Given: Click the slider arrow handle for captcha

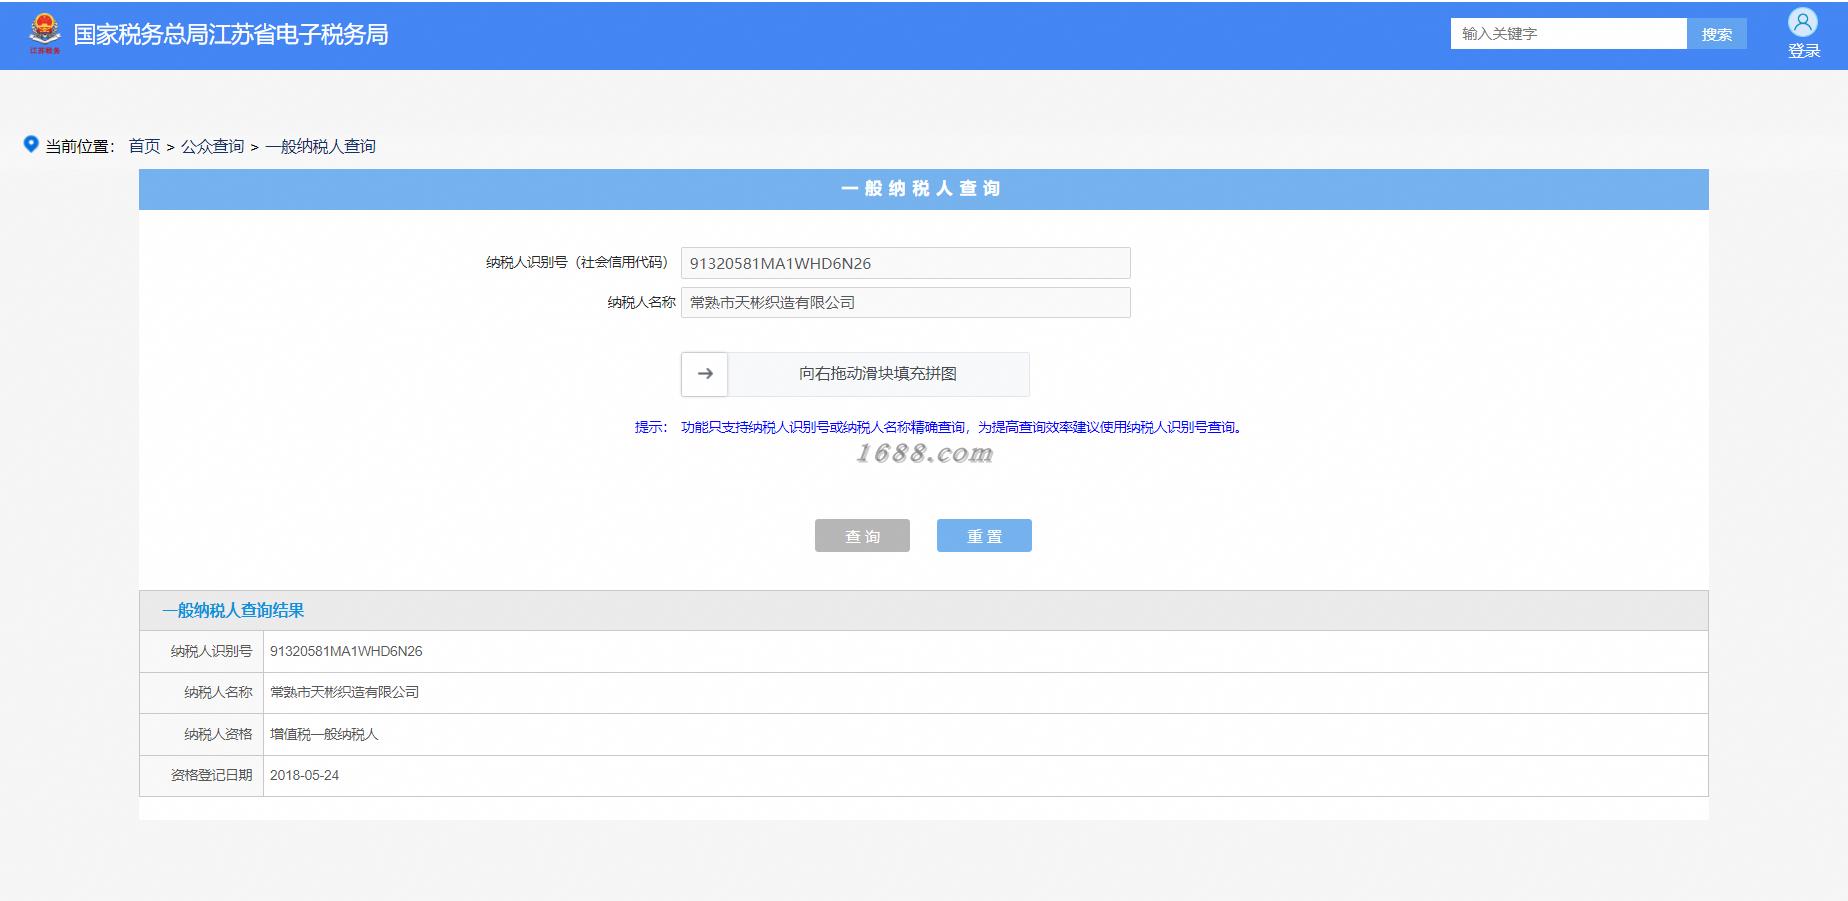Looking at the screenshot, I should point(705,374).
